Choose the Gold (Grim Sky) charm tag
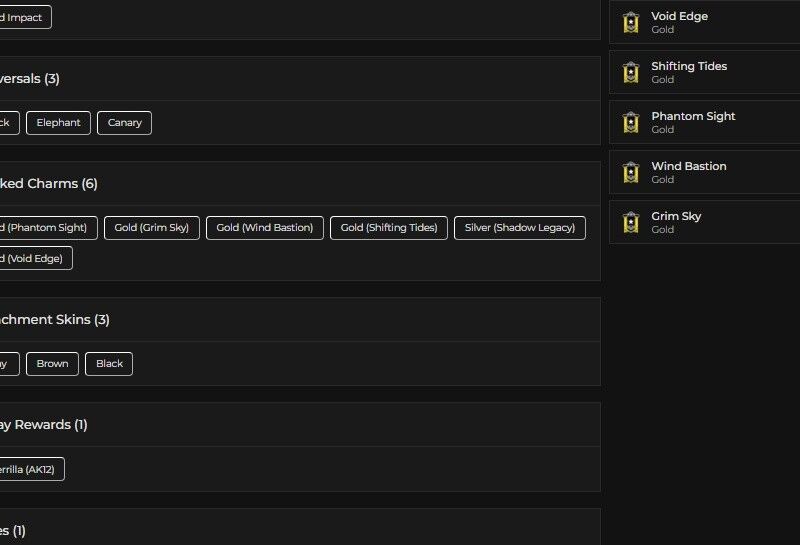Image resolution: width=800 pixels, height=545 pixels. click(151, 228)
